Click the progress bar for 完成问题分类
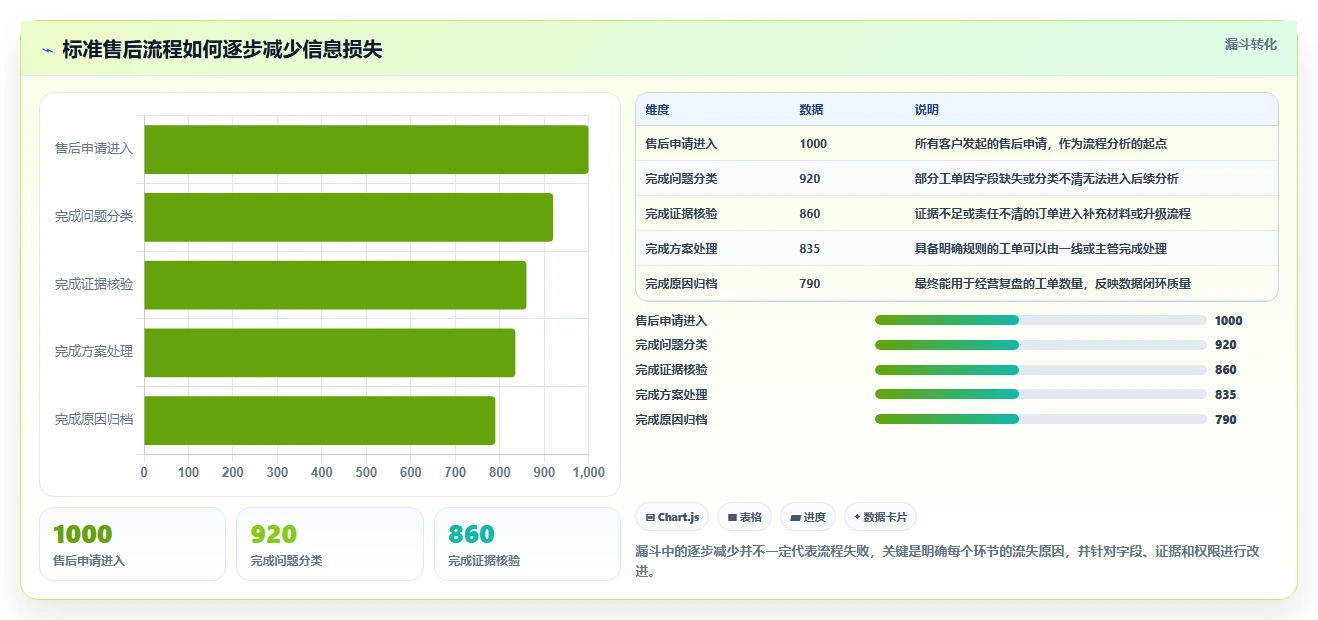1318x620 pixels. pyautogui.click(x=1040, y=345)
